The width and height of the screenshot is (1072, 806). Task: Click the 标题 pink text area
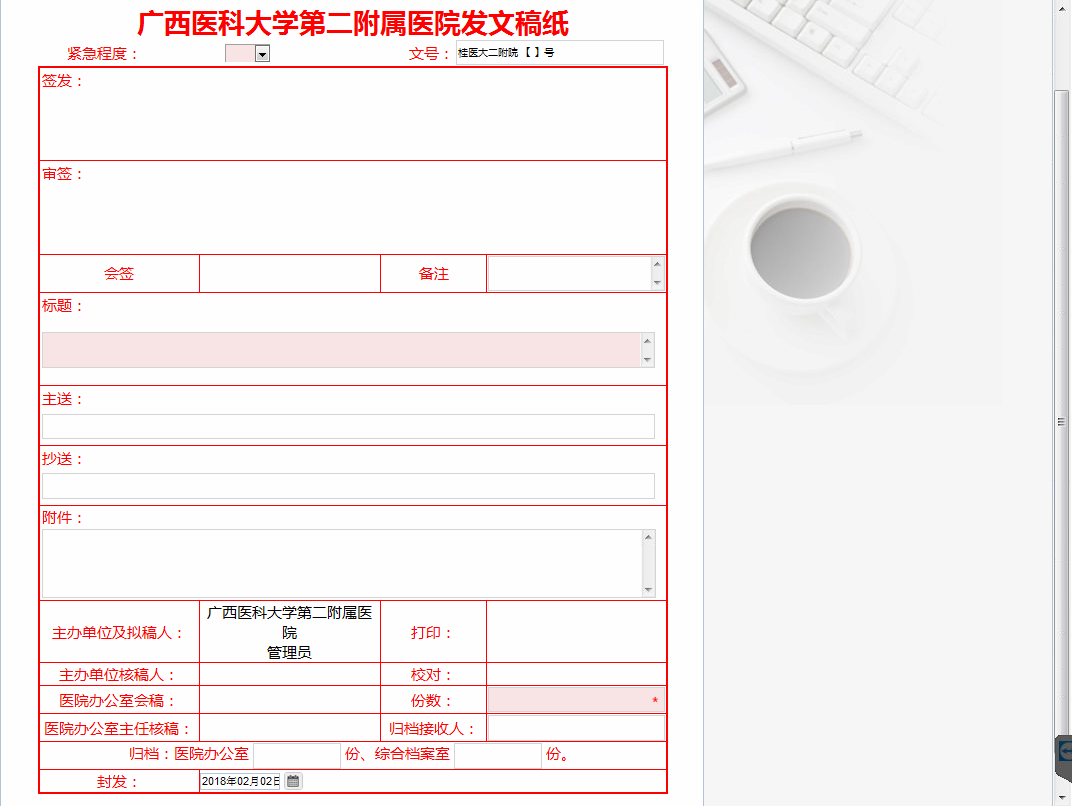pyautogui.click(x=341, y=350)
